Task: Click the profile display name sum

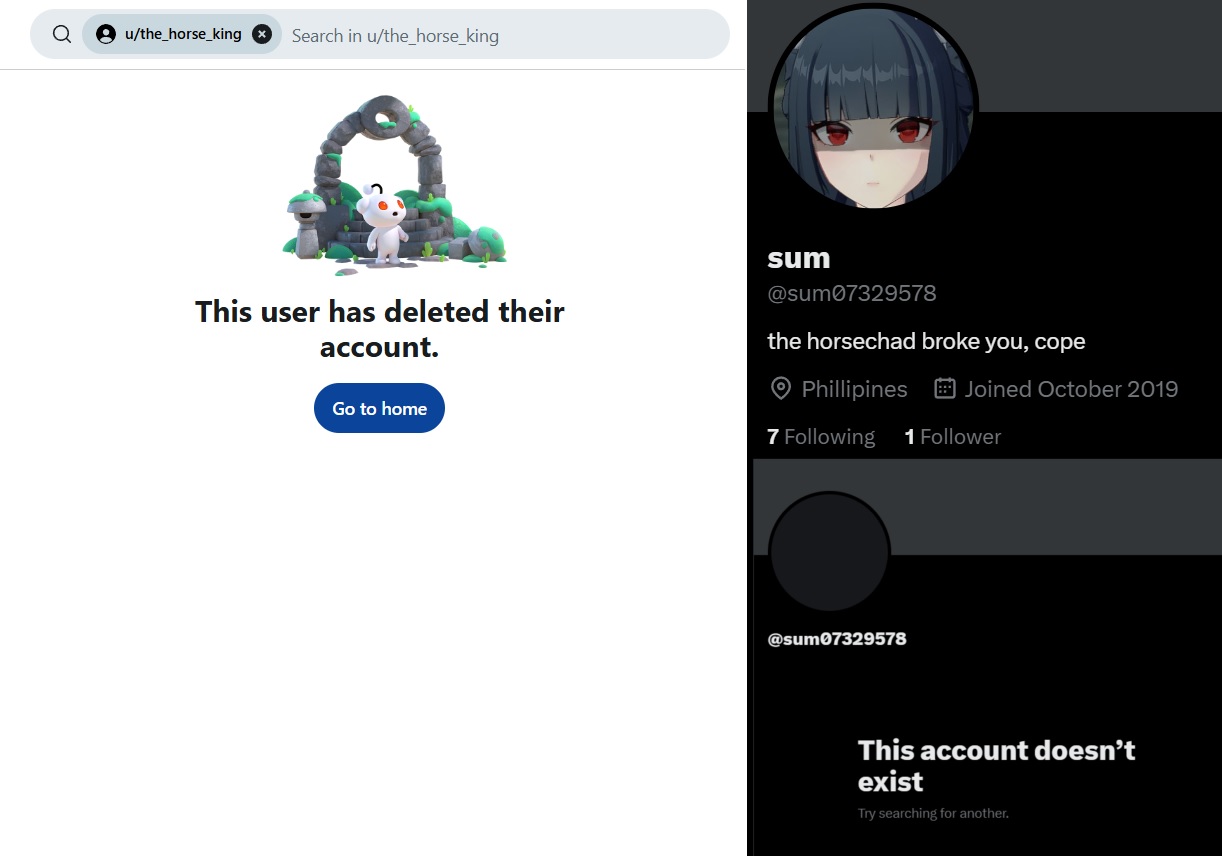Action: pyautogui.click(x=799, y=258)
